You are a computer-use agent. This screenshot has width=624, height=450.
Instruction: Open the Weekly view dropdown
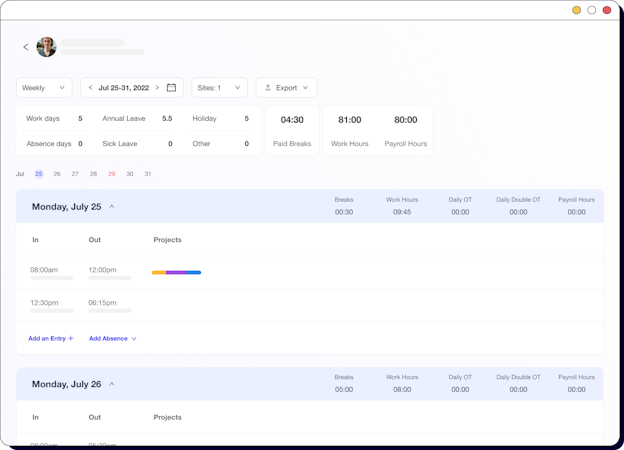tap(44, 88)
